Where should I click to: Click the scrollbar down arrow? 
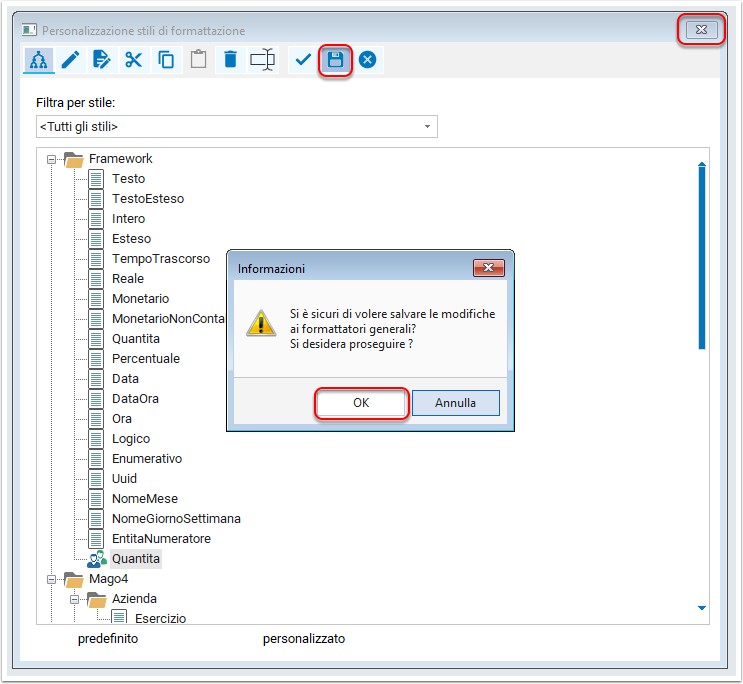click(702, 608)
